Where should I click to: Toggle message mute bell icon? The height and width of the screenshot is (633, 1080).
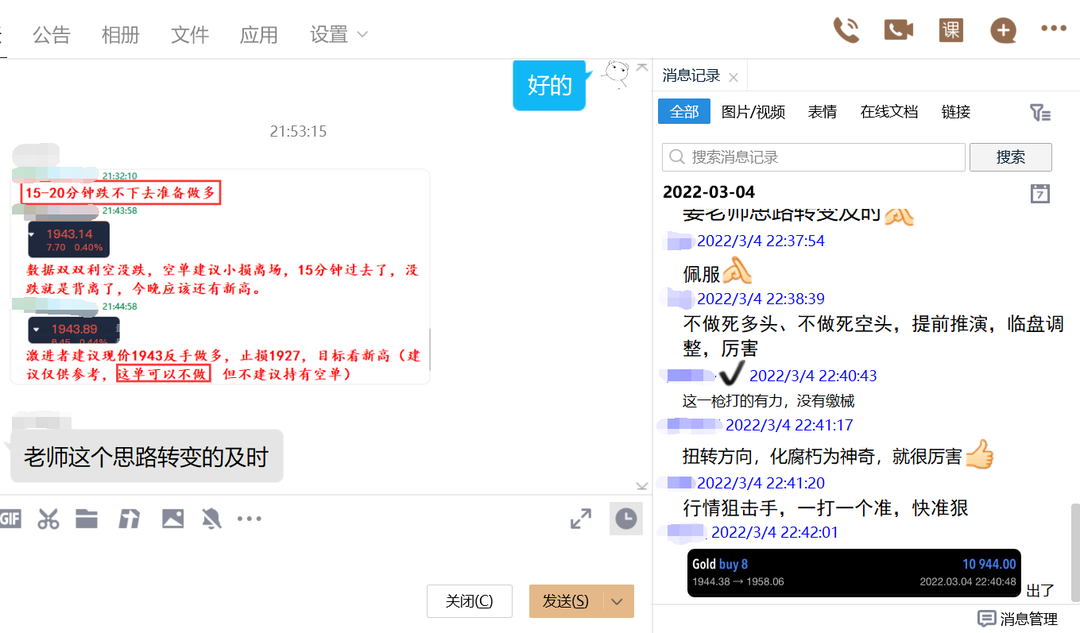pos(211,519)
